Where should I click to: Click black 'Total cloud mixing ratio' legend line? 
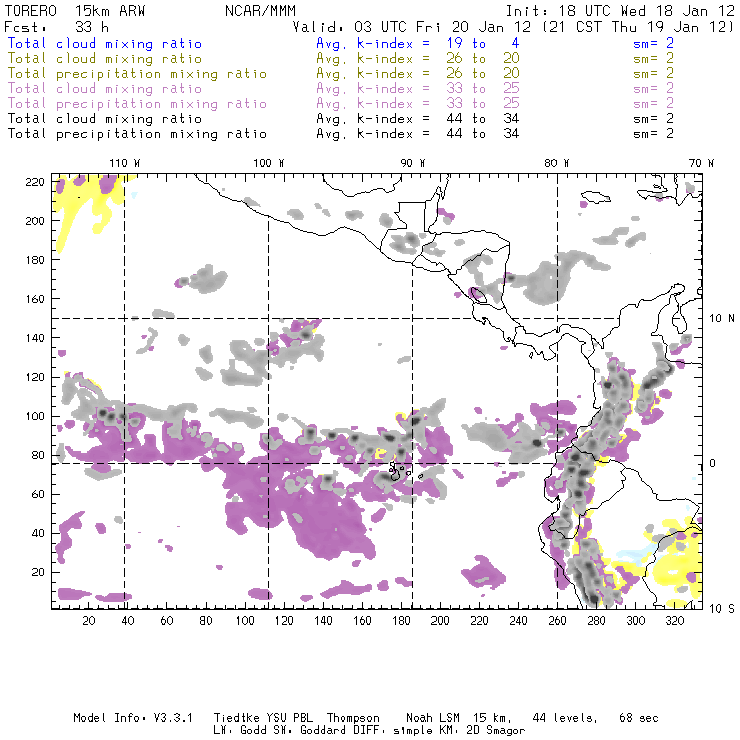(105, 119)
